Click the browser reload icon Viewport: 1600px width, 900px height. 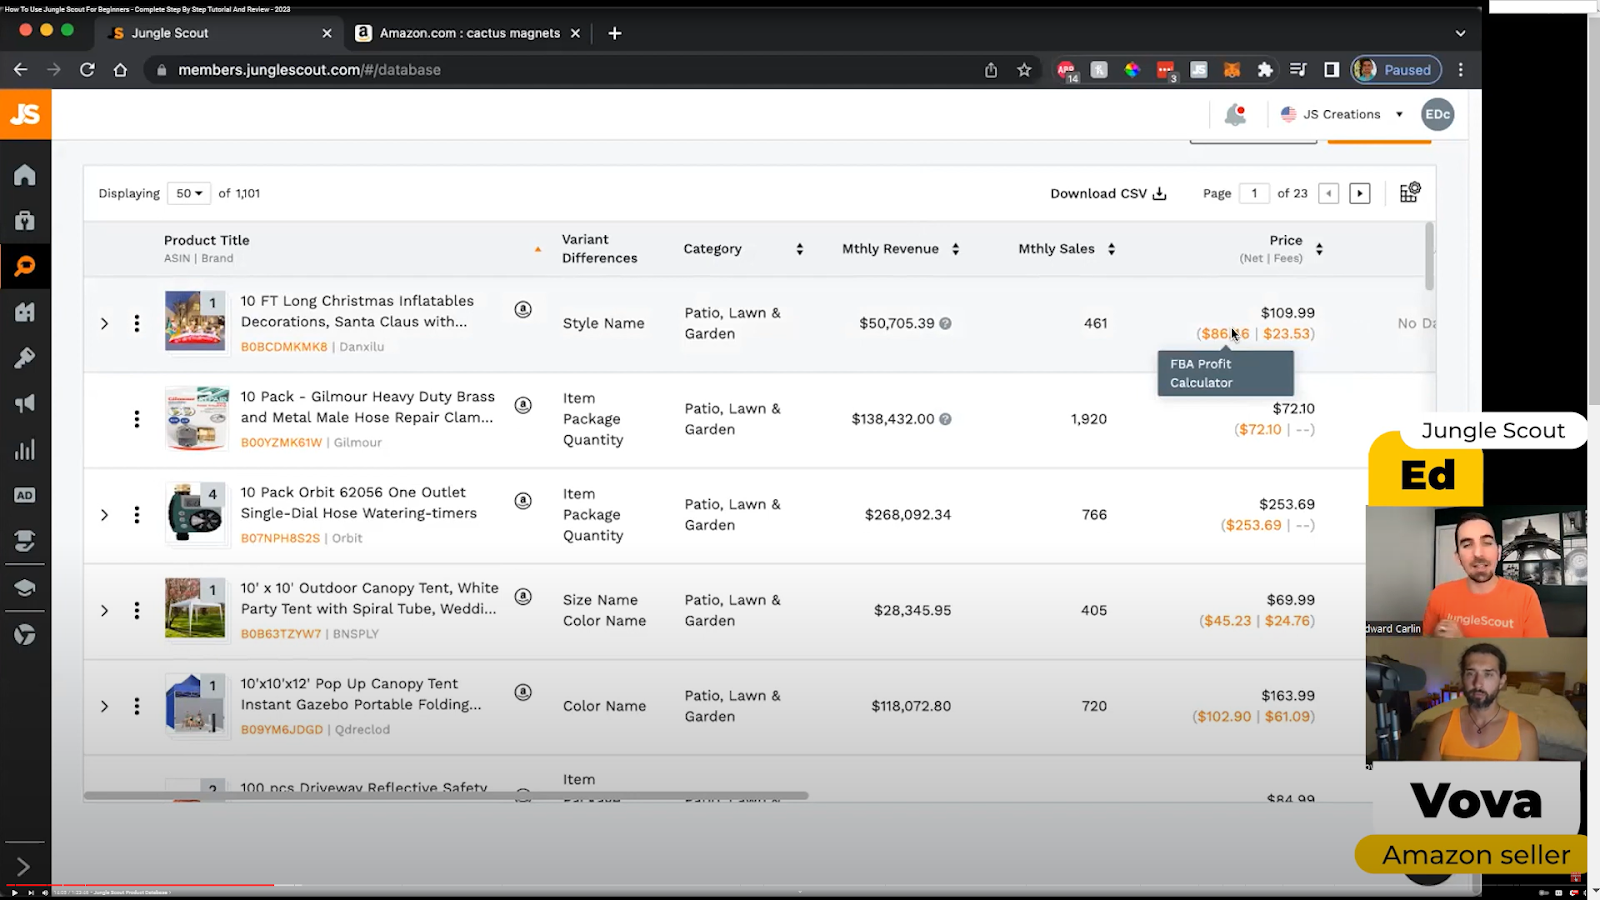click(87, 70)
